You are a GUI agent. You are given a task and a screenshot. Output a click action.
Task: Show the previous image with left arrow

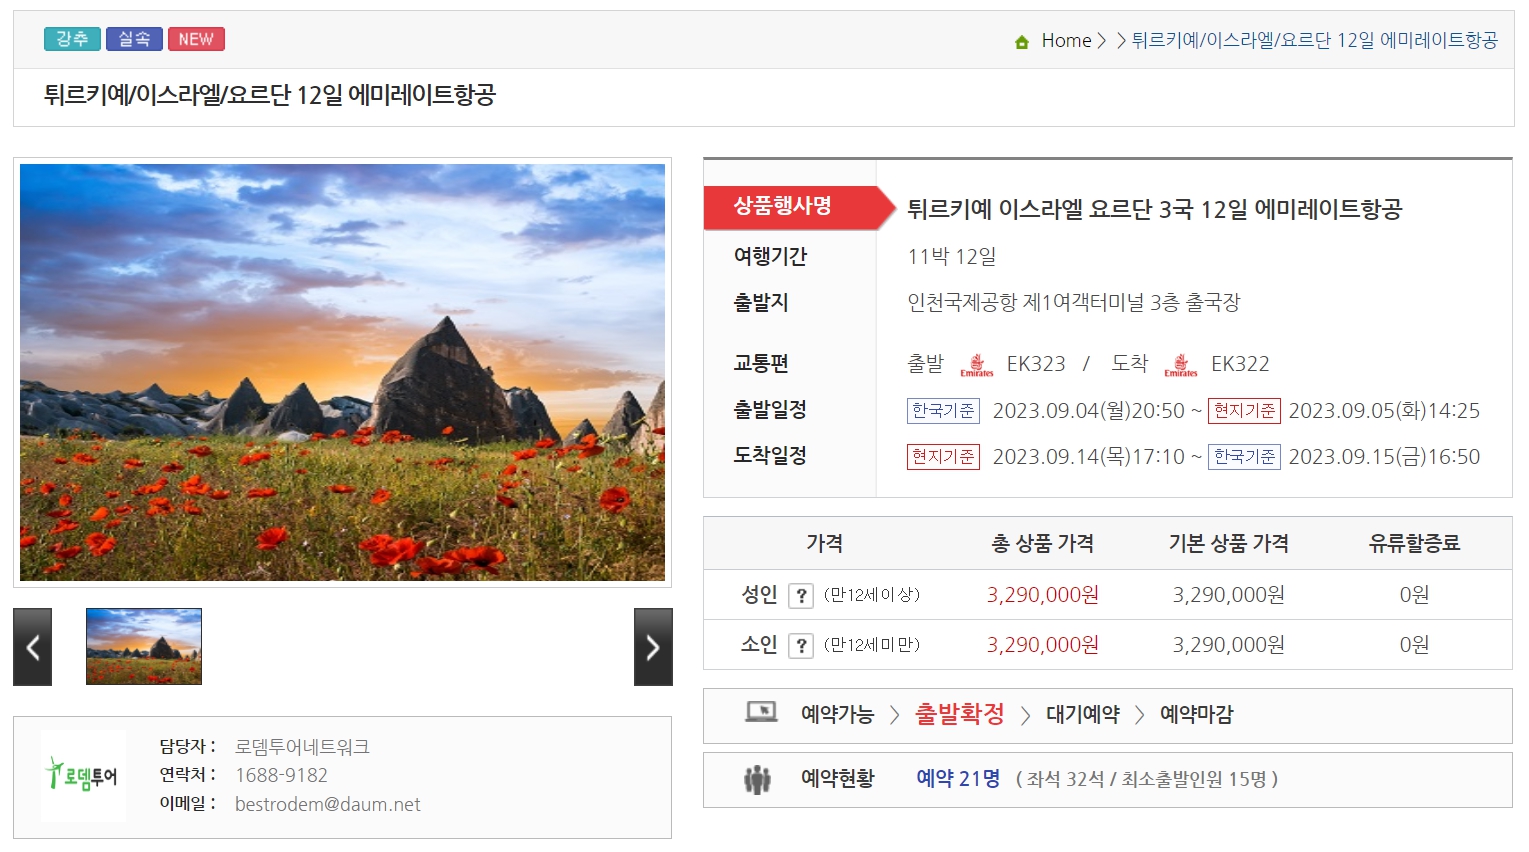33,647
